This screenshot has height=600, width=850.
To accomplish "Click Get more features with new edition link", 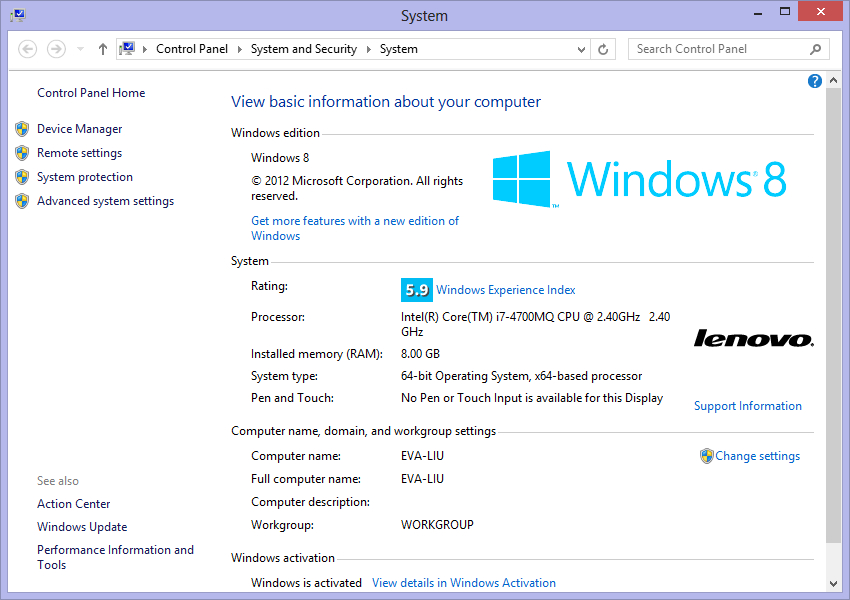I will (355, 228).
